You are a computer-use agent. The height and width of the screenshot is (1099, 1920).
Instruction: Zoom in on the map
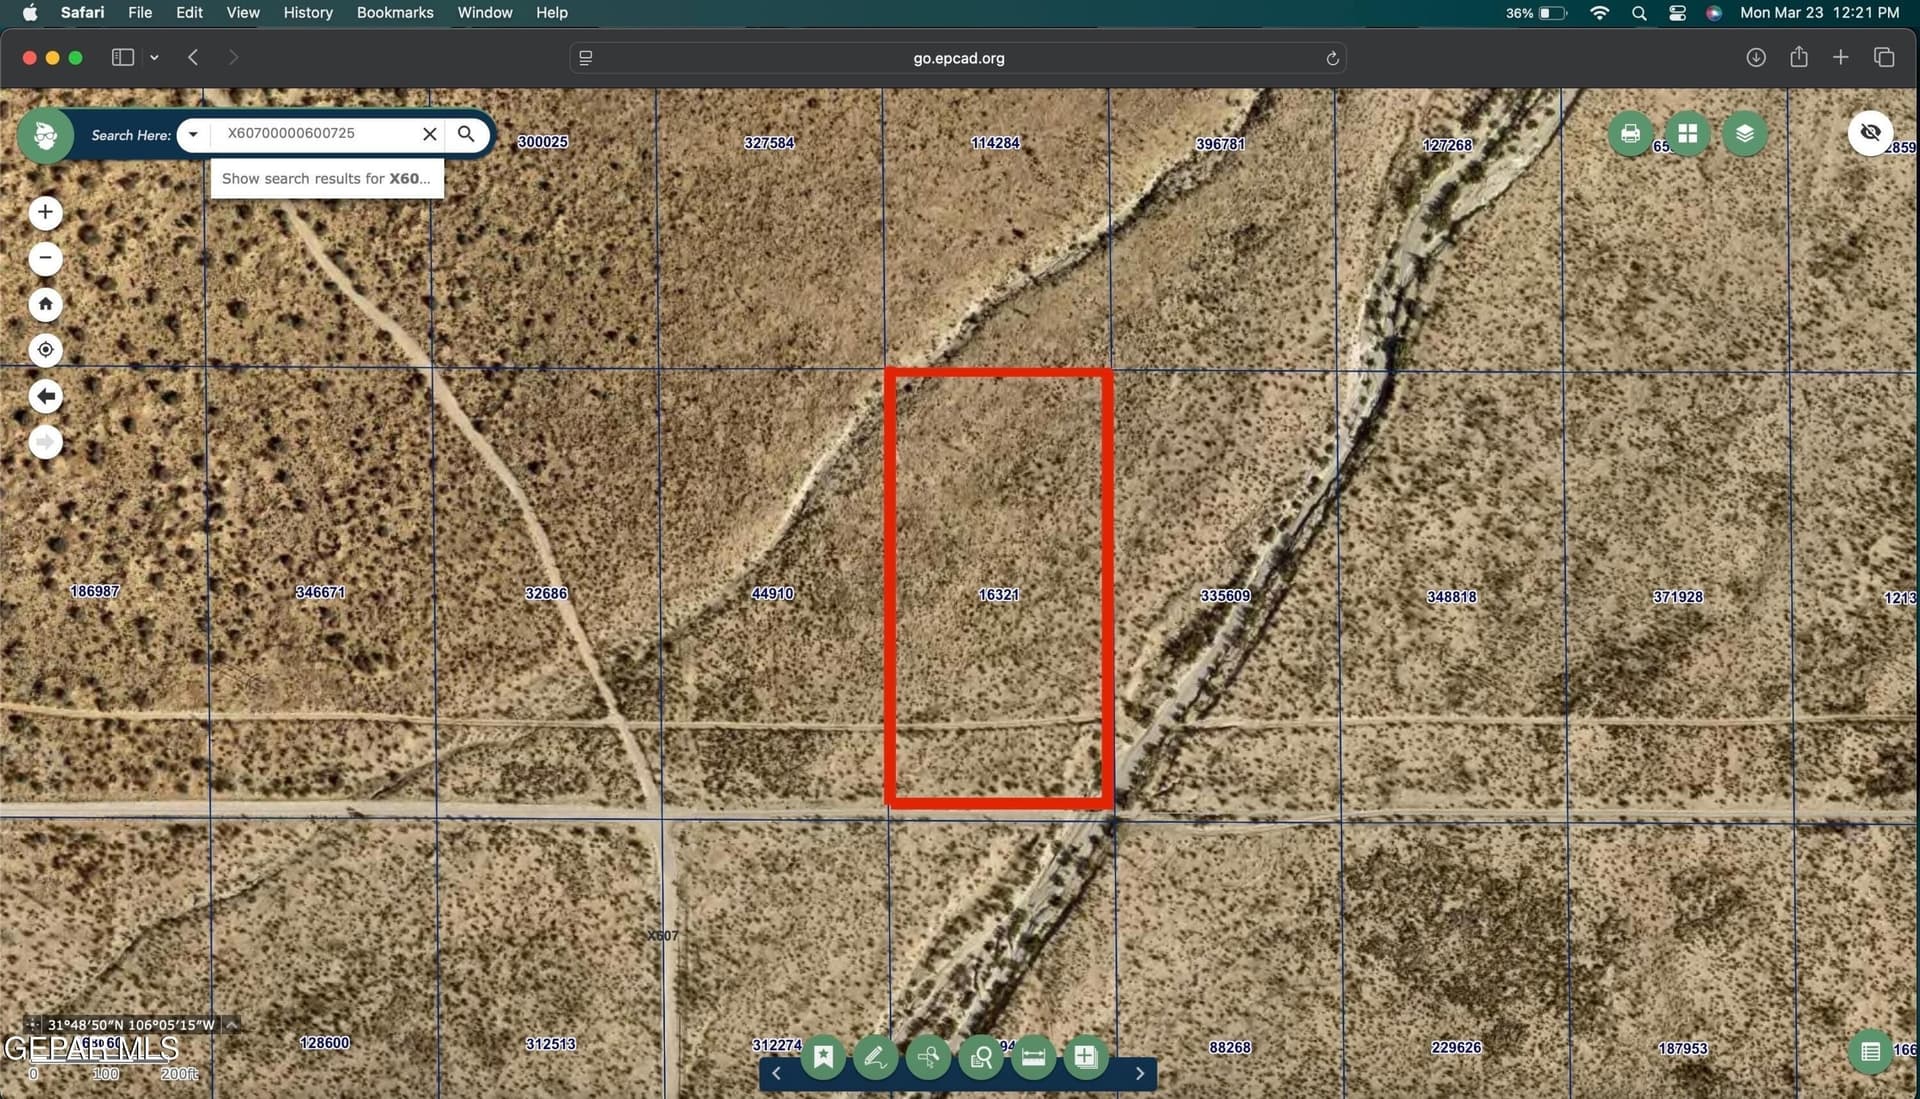tap(45, 212)
